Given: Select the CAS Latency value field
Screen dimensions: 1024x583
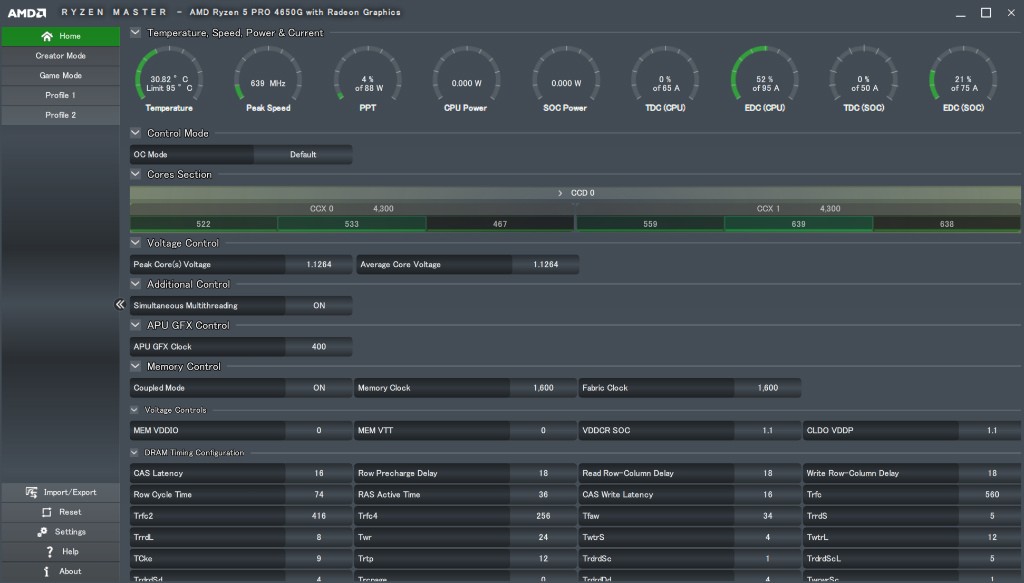Looking at the screenshot, I should point(319,474).
